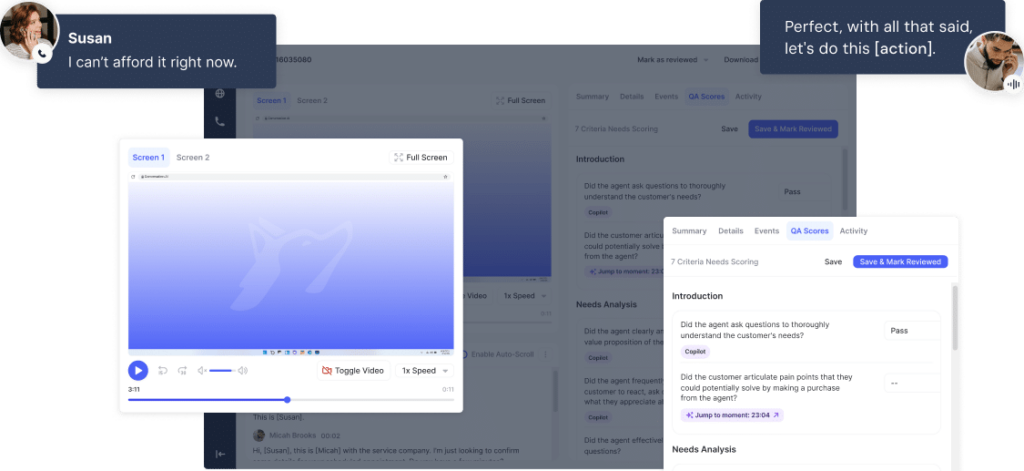Click the loud speaker icon beside volume bar
1024x471 pixels.
[x=243, y=370]
